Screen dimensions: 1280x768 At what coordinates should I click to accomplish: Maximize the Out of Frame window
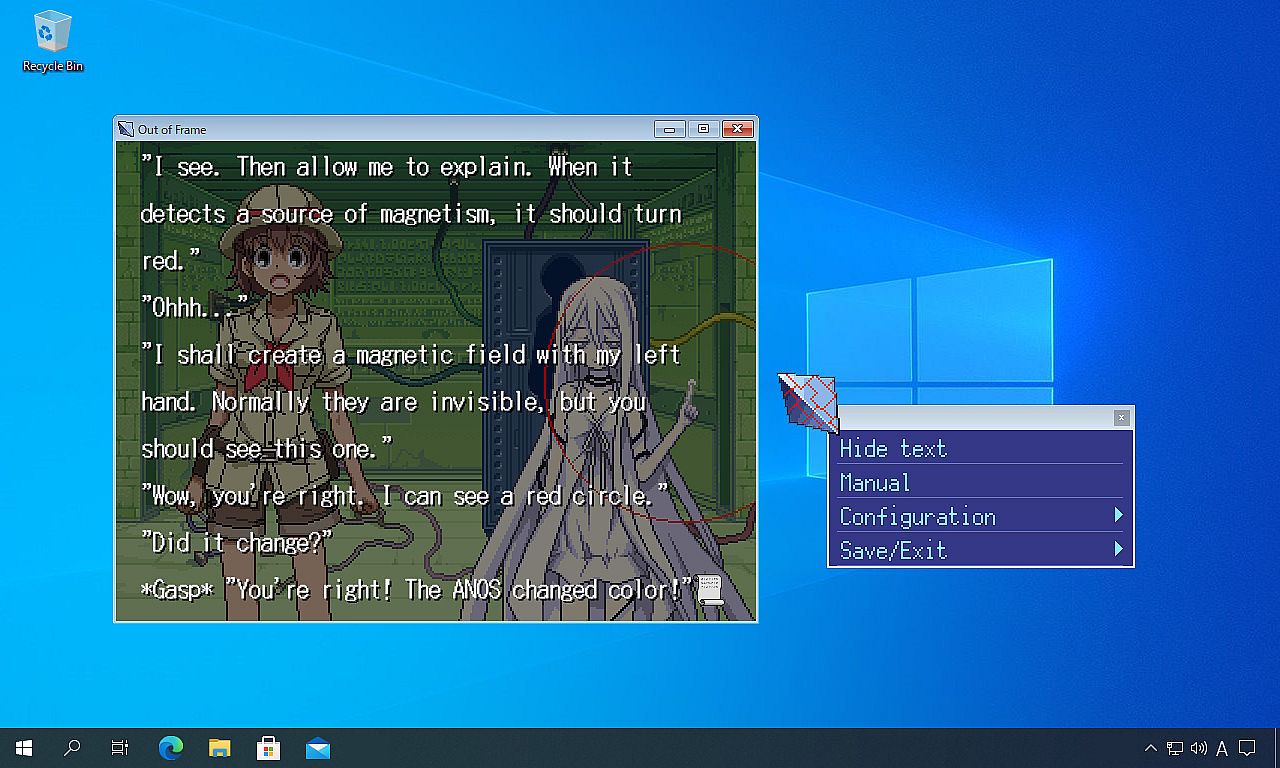click(x=703, y=129)
